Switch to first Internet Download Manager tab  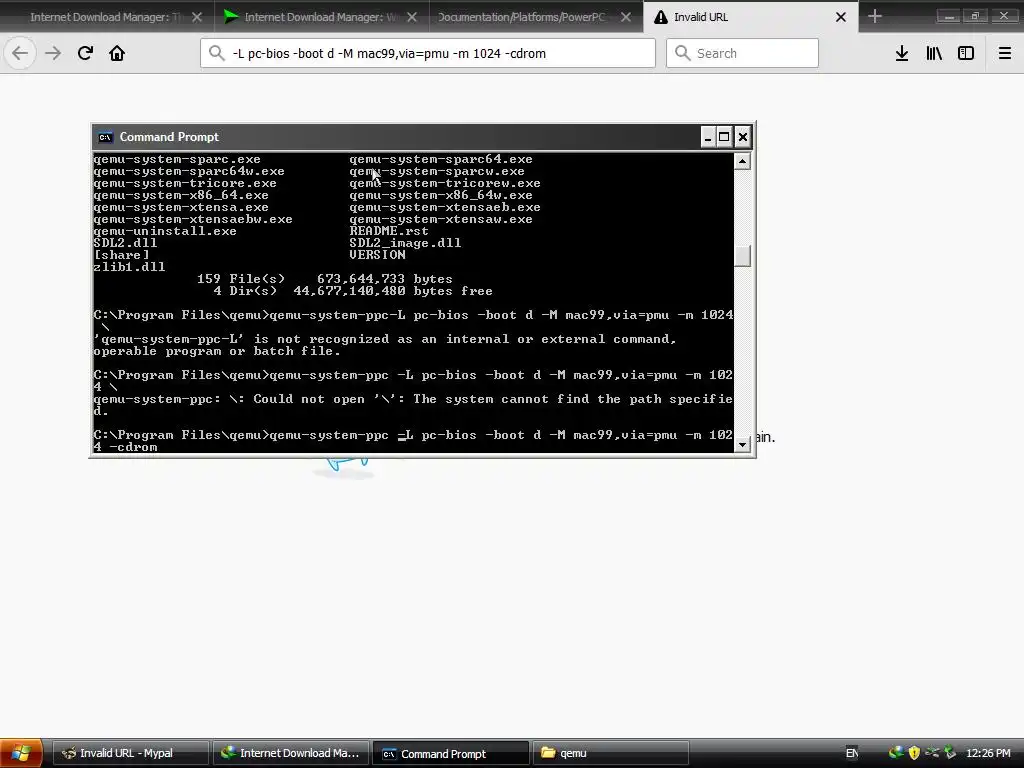(x=107, y=17)
